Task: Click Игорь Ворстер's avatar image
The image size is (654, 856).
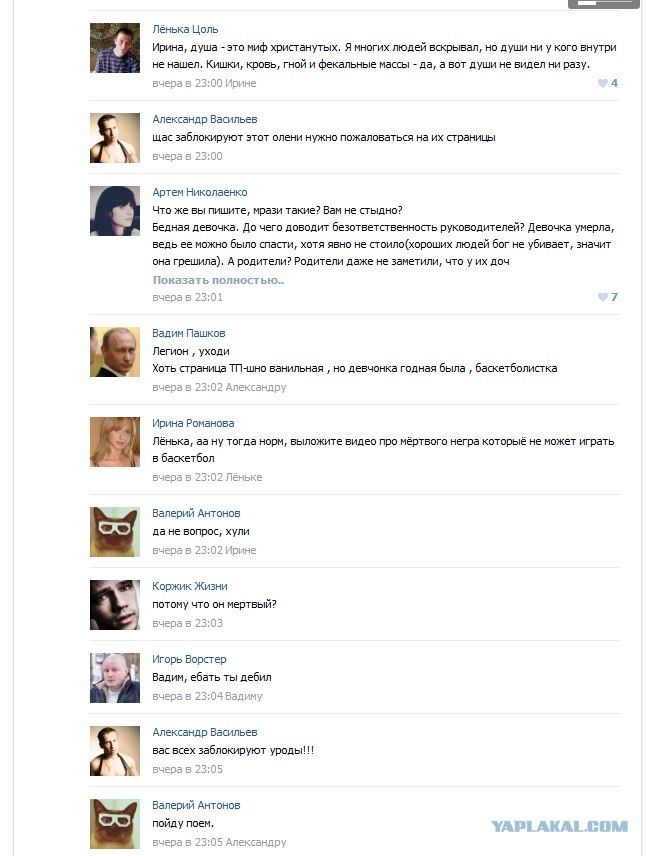Action: (115, 678)
